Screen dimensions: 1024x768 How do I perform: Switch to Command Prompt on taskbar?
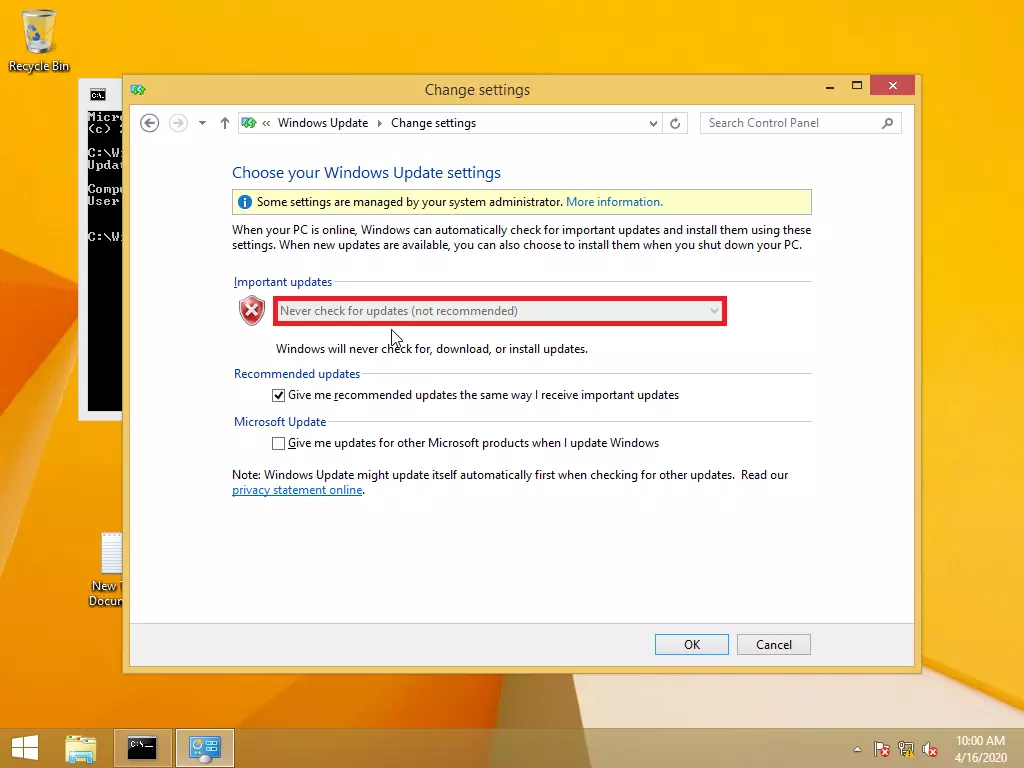(142, 748)
